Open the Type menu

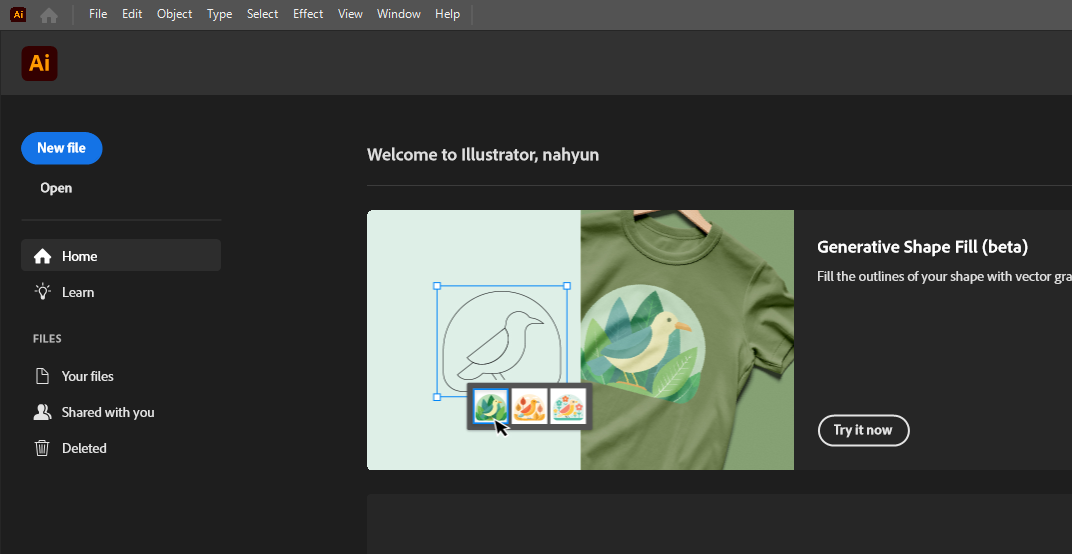coord(219,14)
